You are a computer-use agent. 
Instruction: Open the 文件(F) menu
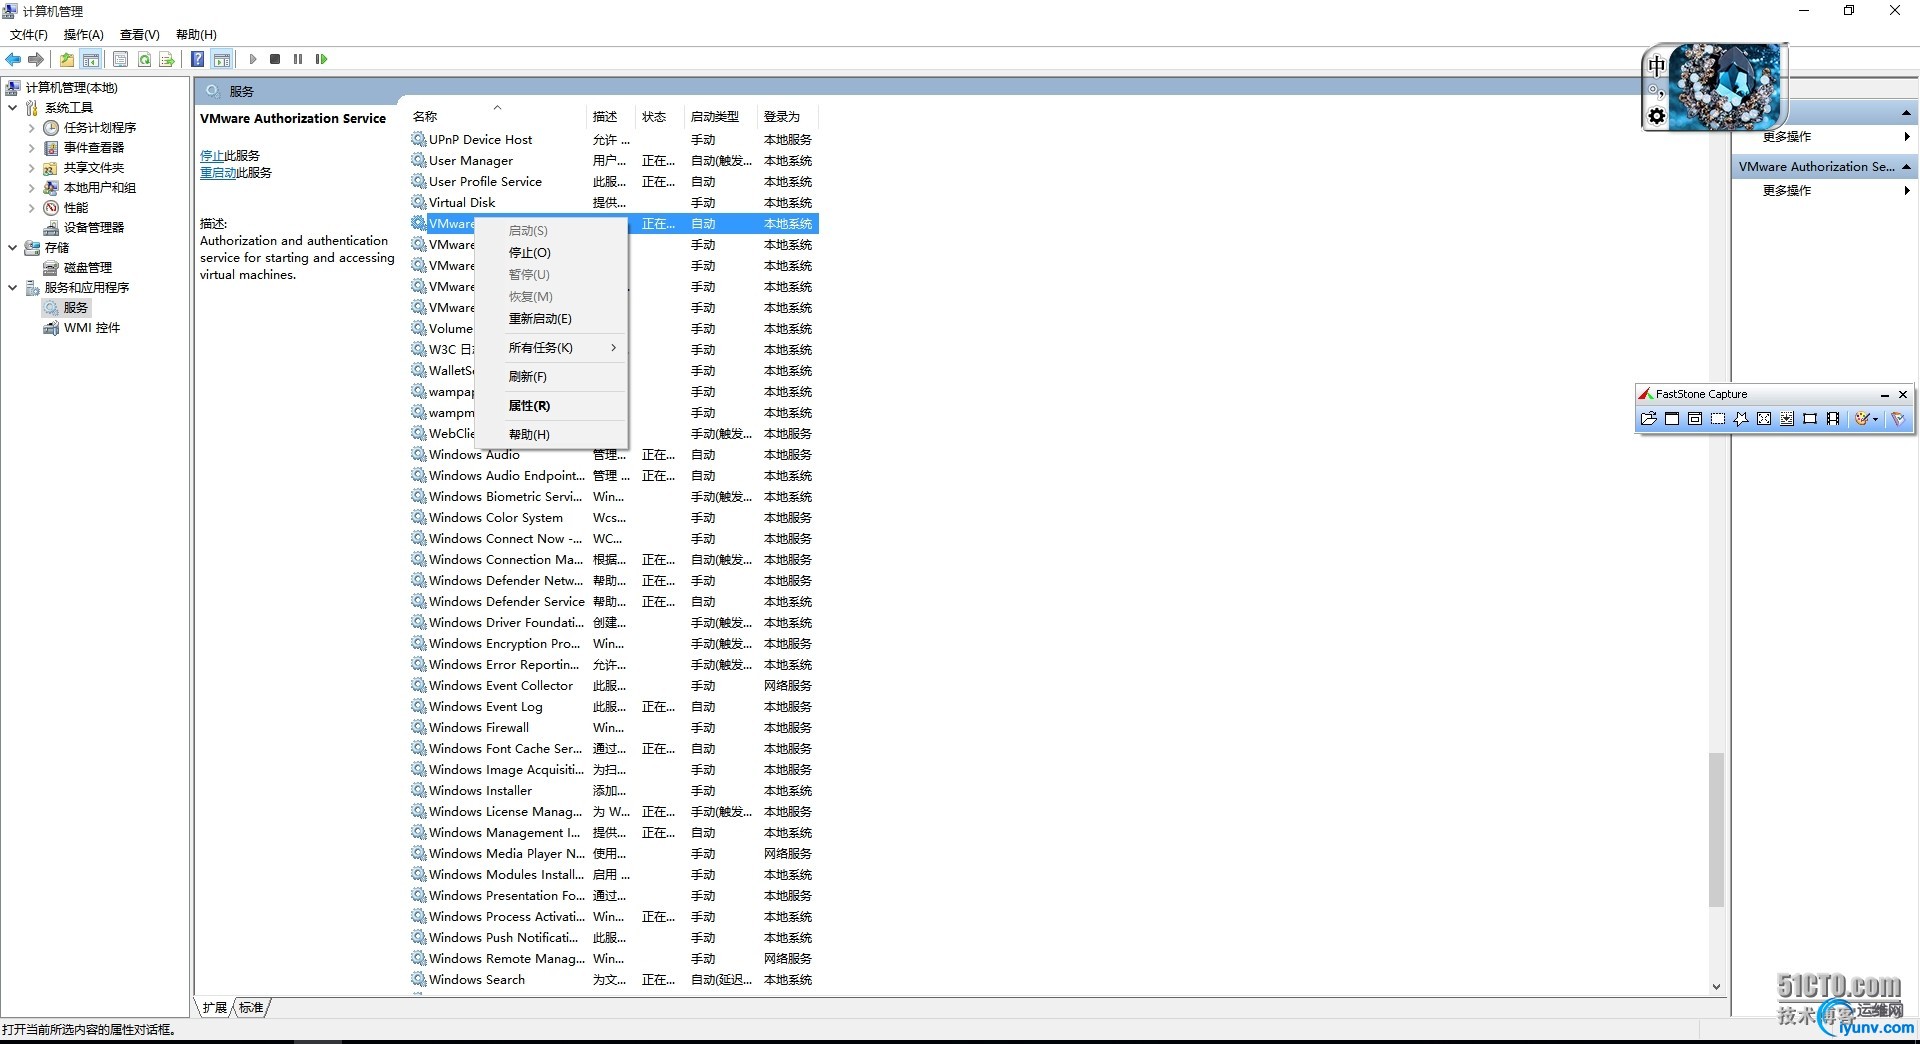(x=29, y=35)
